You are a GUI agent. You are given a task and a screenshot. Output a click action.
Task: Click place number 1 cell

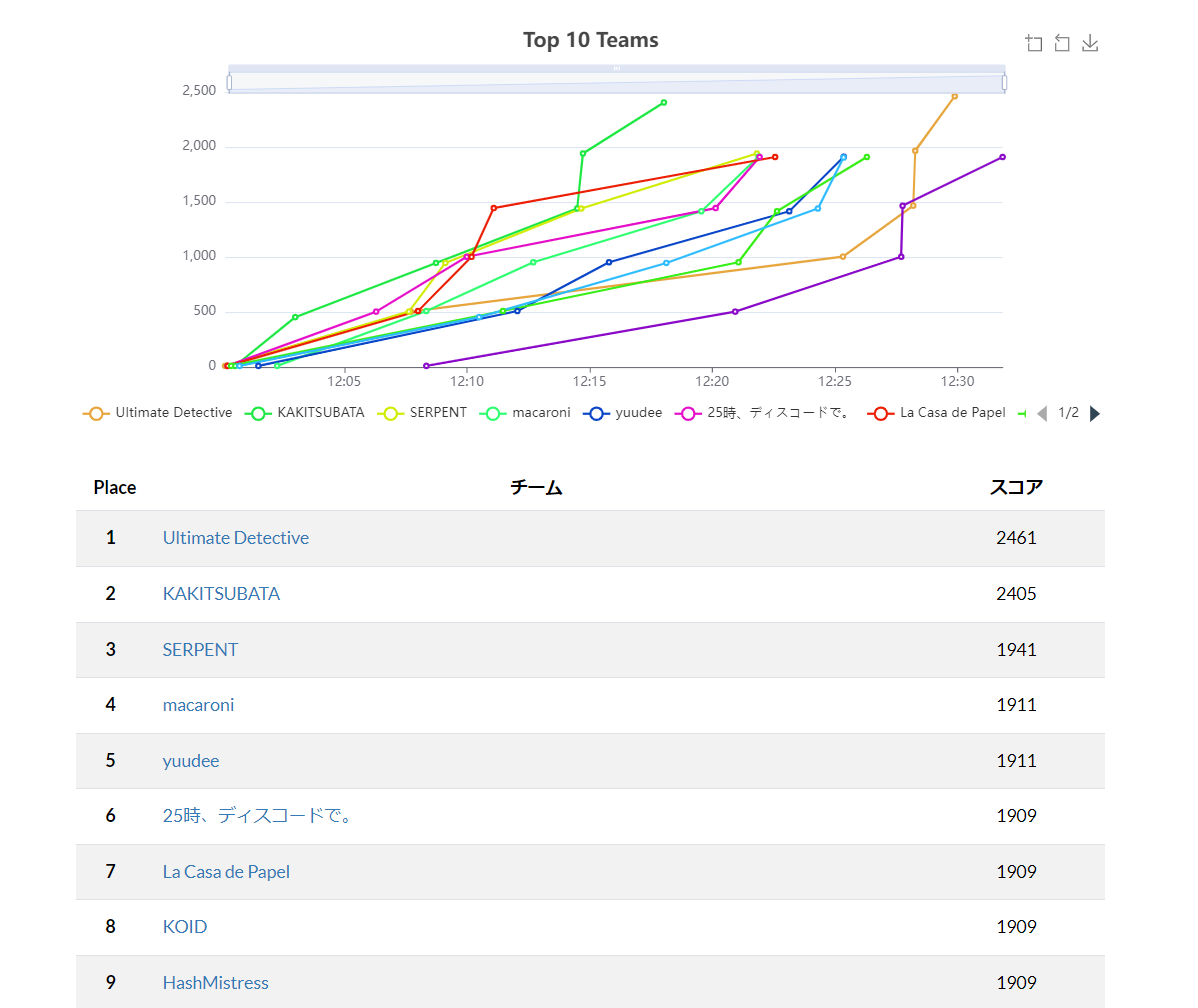pos(111,538)
